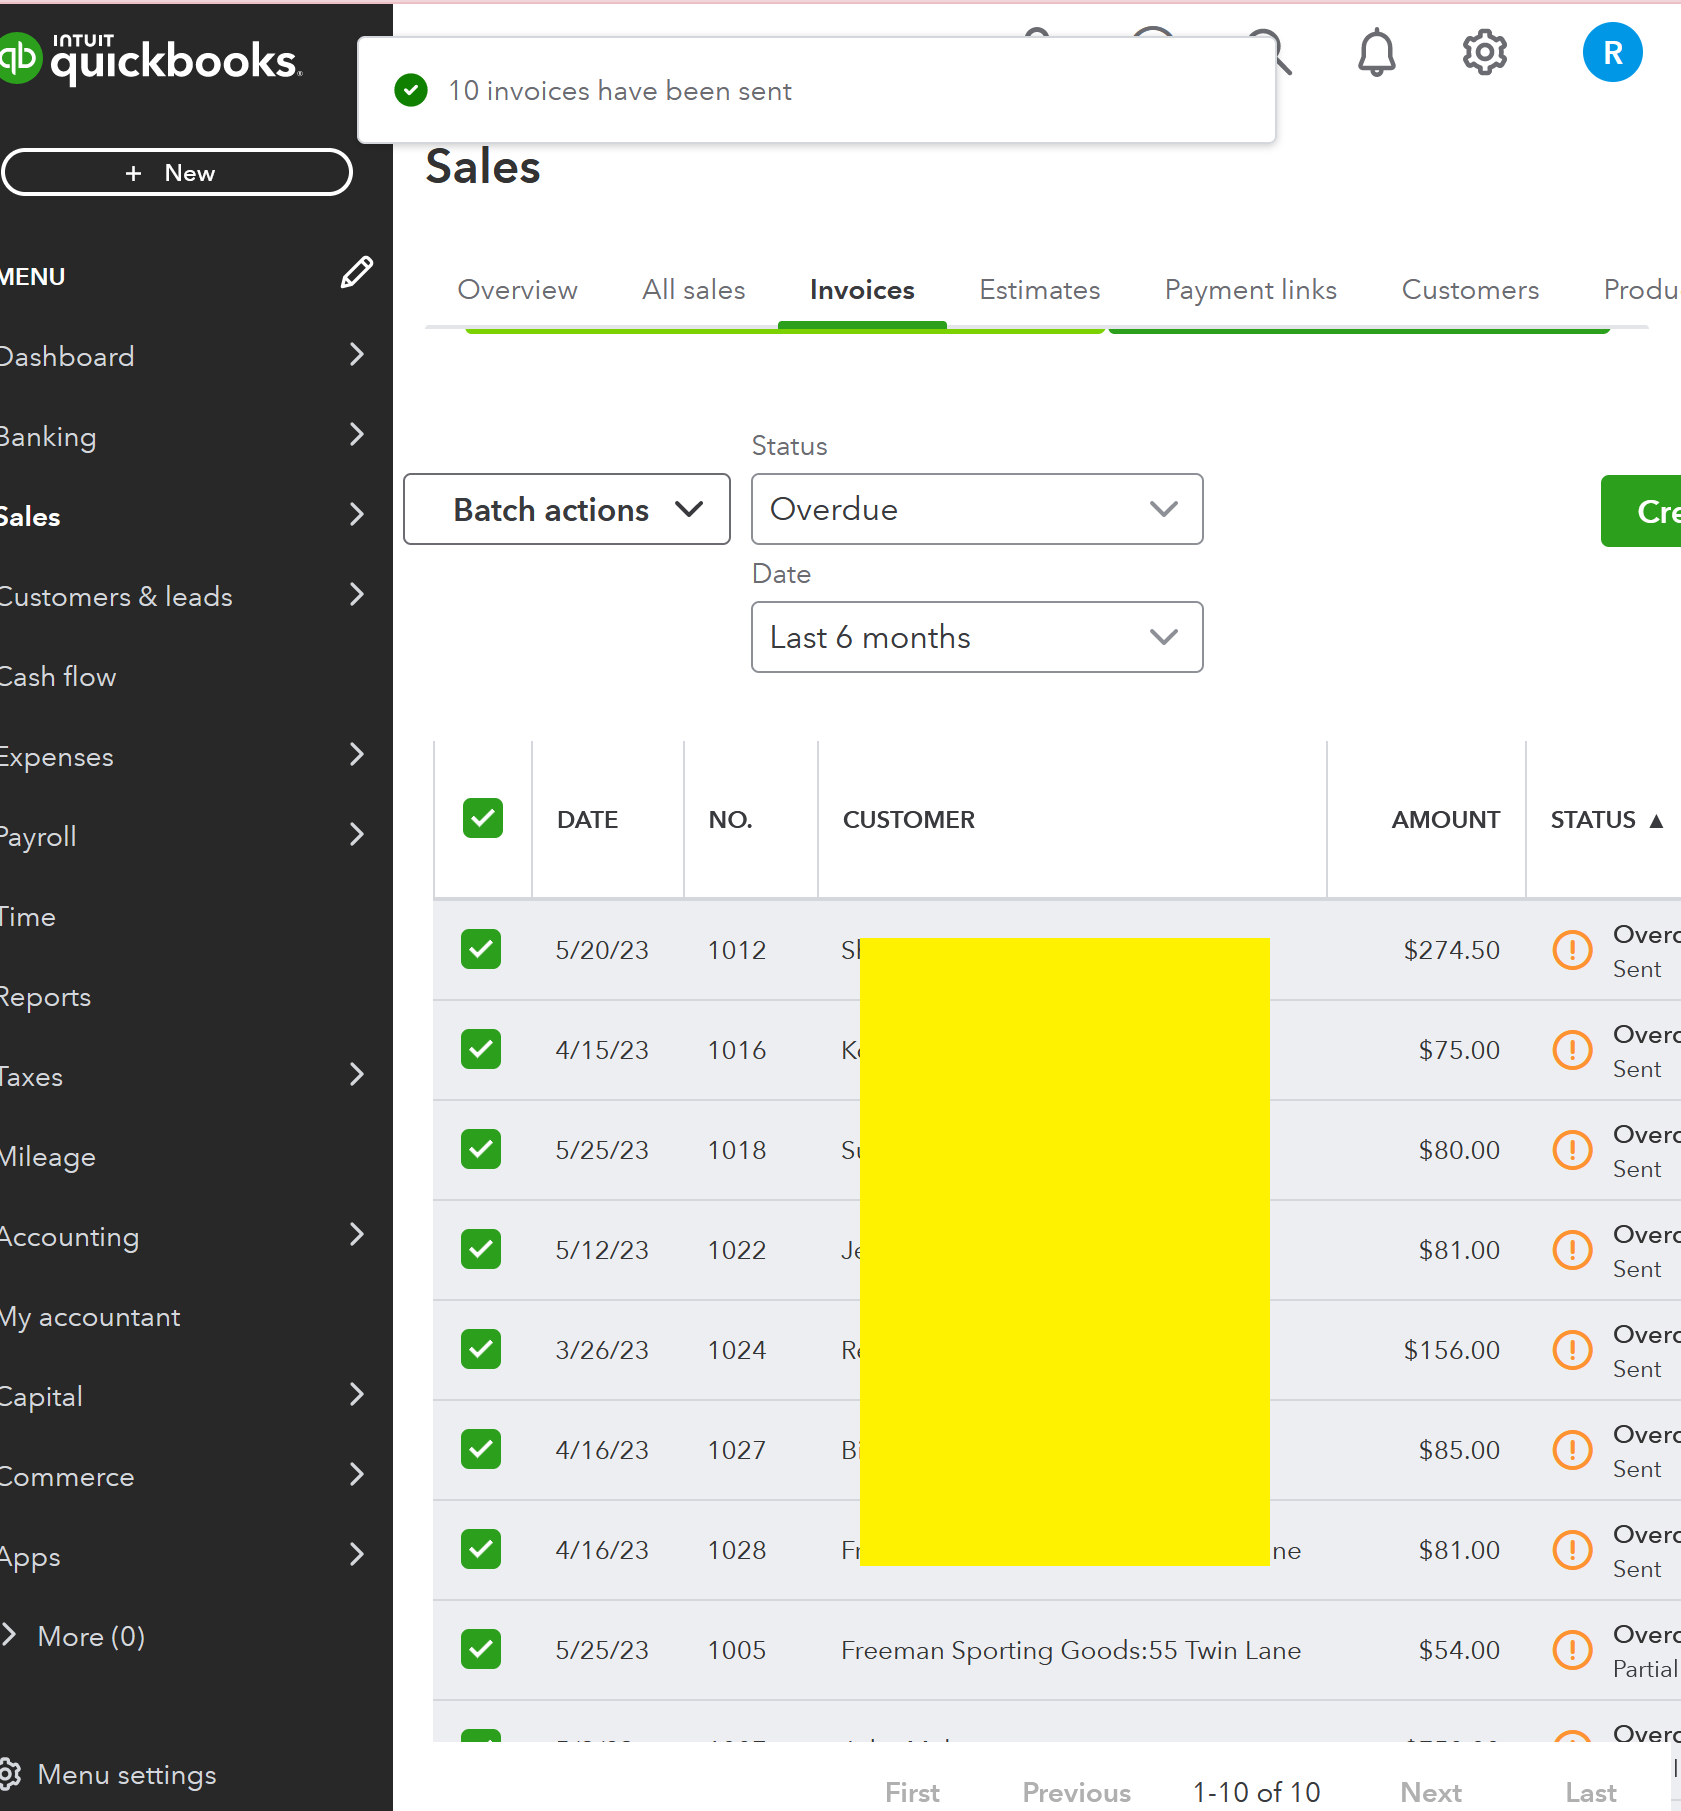Click overdue warning icon for invoice 1018
Screen dimensions: 1681x1811
click(x=1572, y=1149)
